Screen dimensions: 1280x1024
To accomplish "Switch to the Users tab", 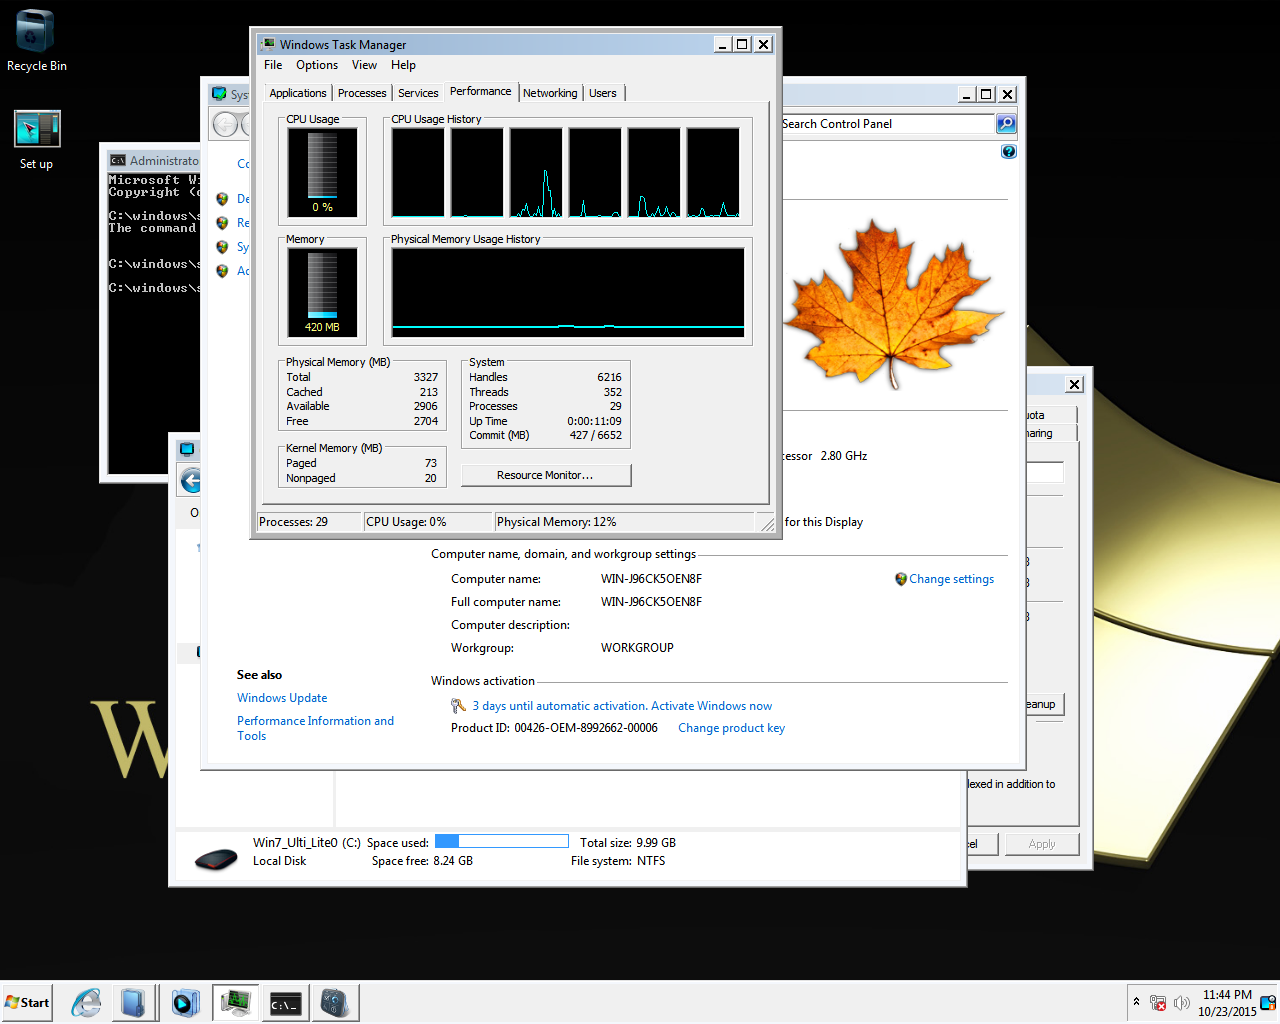I will point(603,93).
